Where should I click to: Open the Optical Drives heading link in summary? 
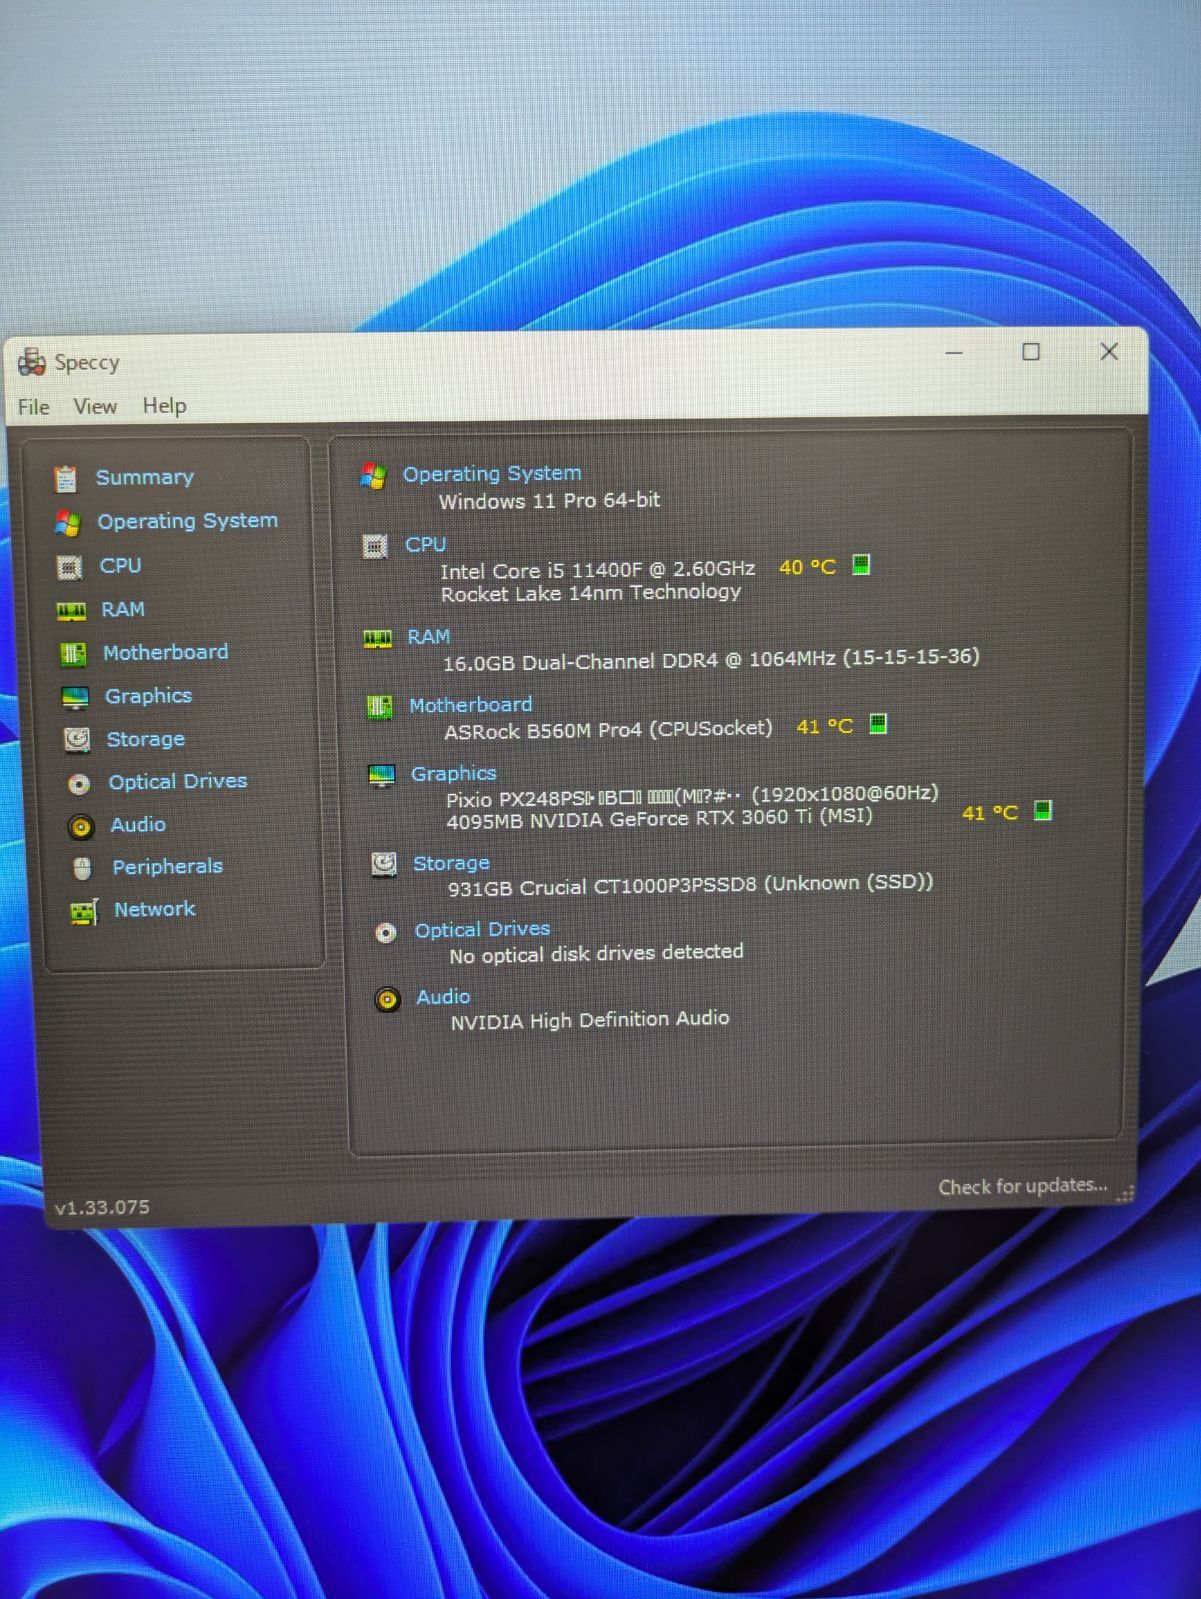(x=482, y=929)
